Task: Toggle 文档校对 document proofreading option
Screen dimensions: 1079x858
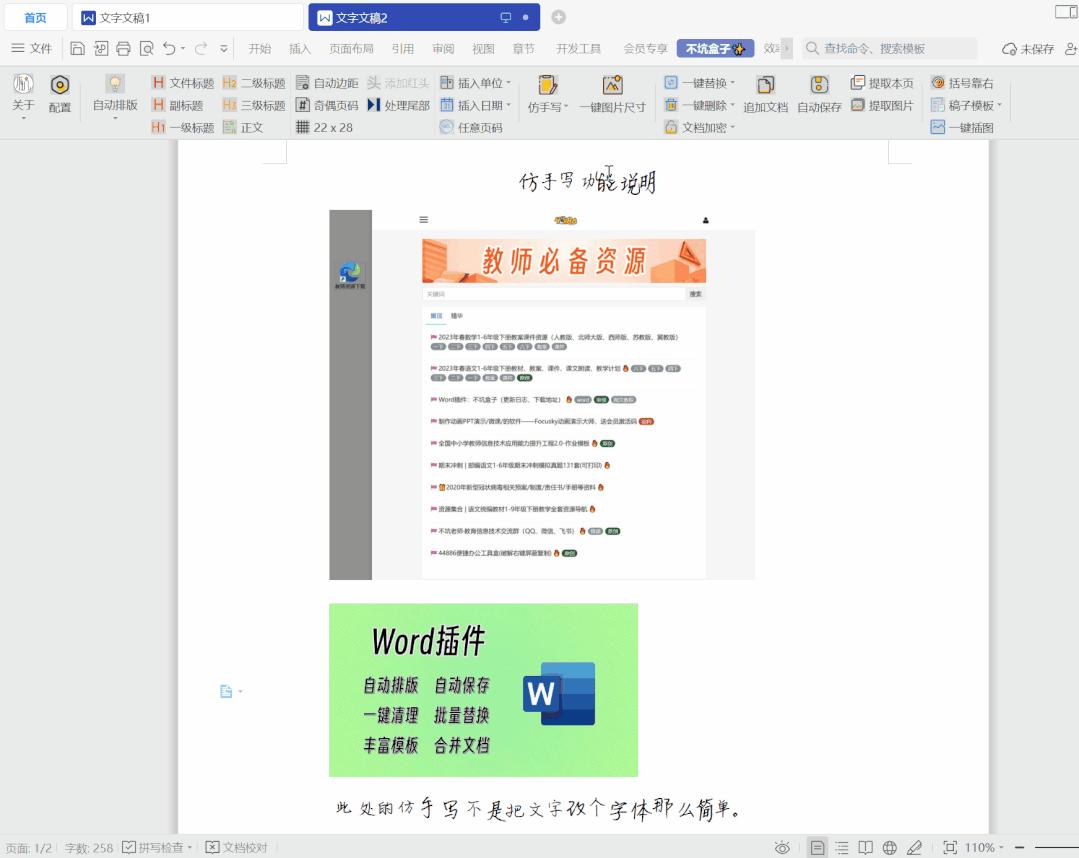Action: (x=237, y=846)
